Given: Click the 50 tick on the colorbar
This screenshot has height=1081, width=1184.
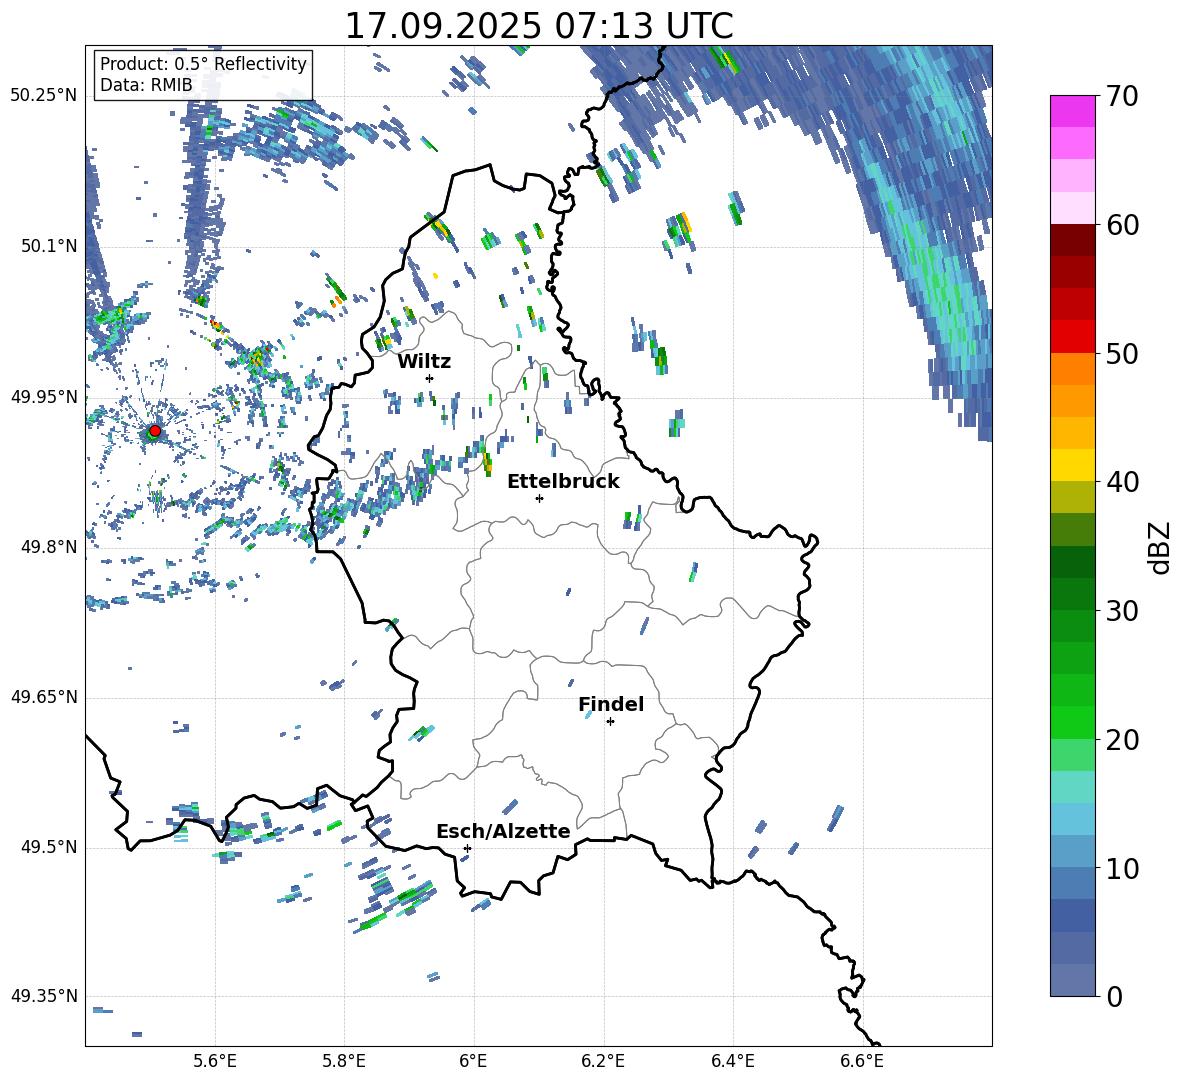Looking at the screenshot, I should pos(1121,353).
